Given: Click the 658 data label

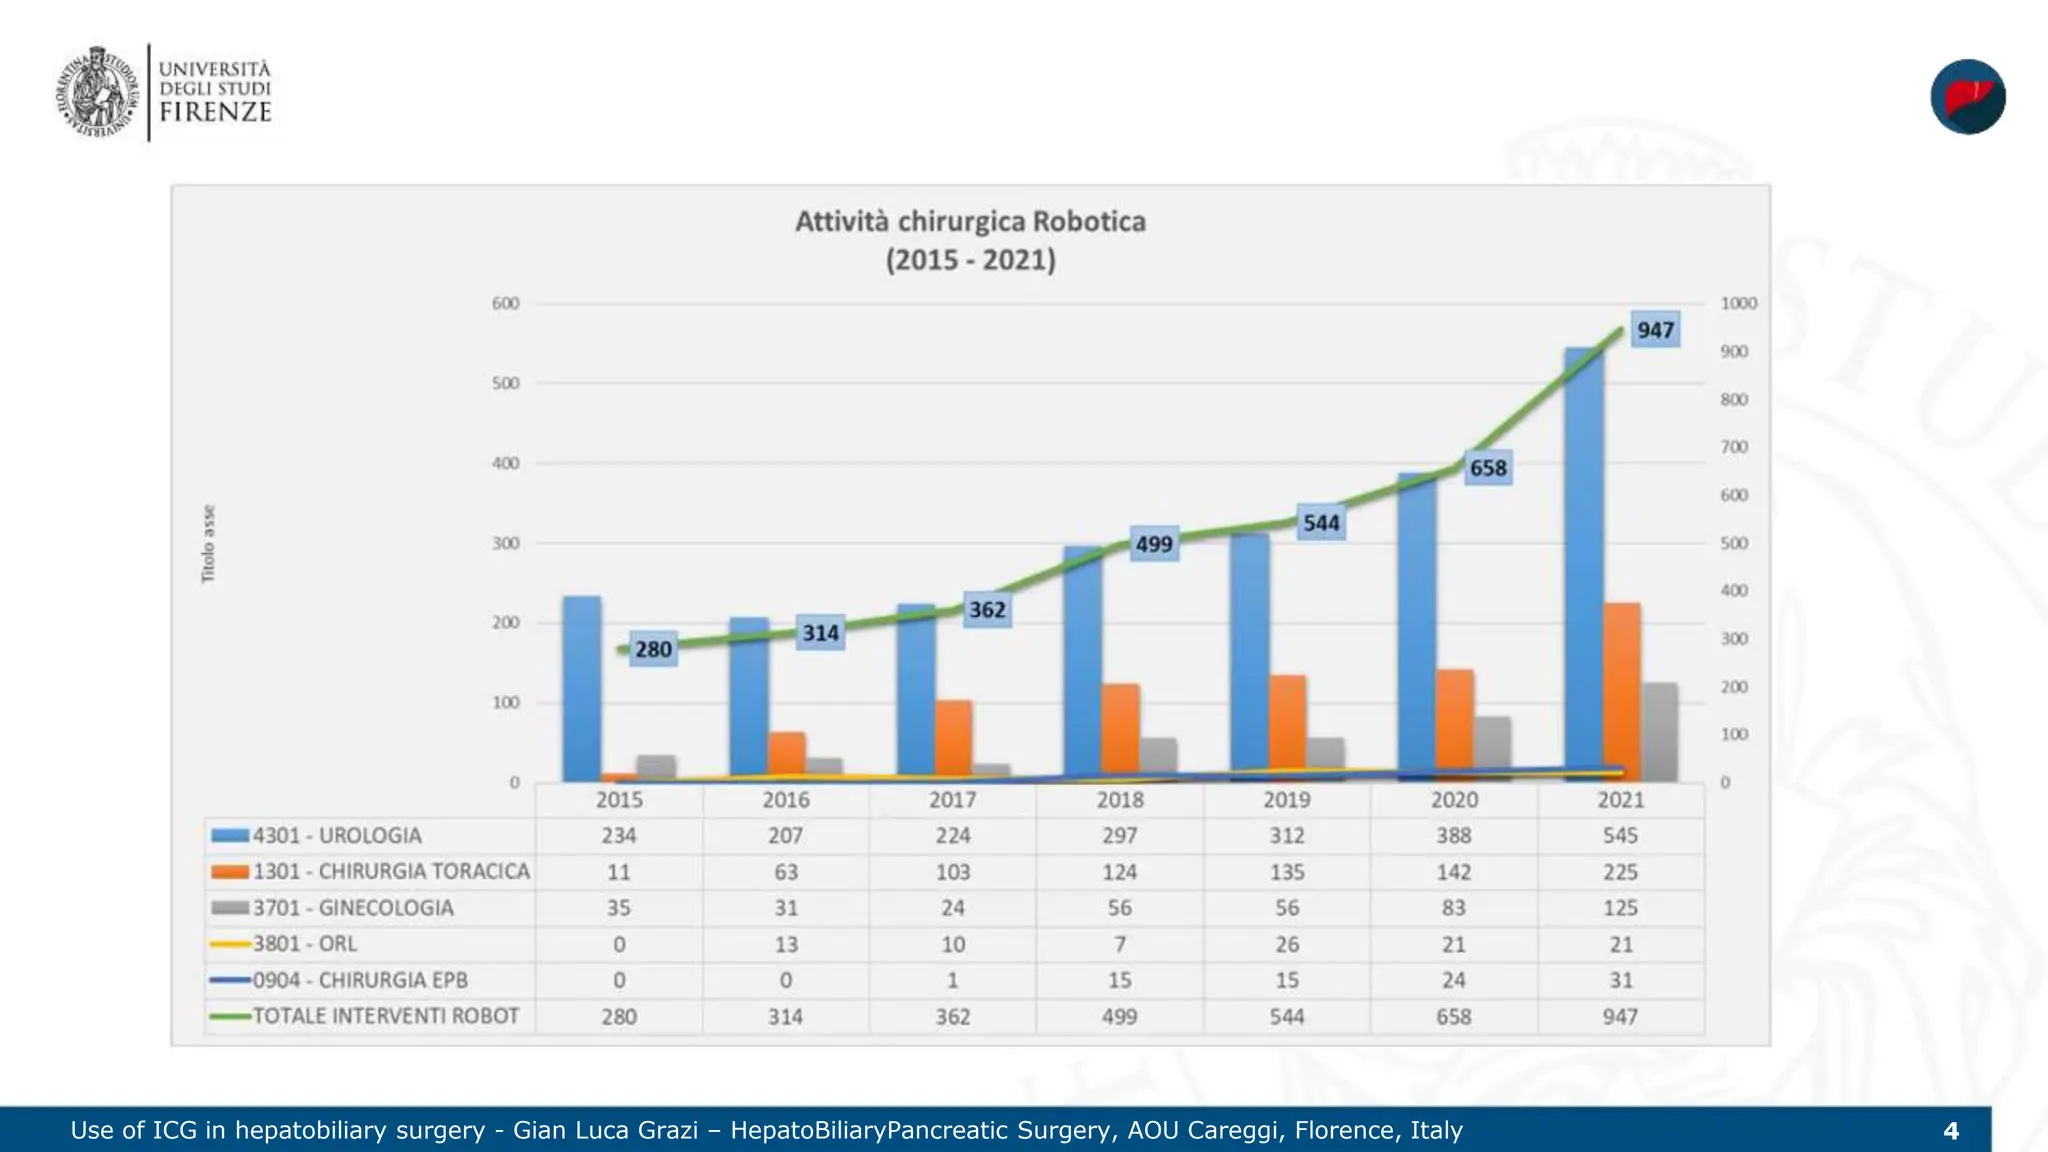Looking at the screenshot, I should pos(1488,468).
